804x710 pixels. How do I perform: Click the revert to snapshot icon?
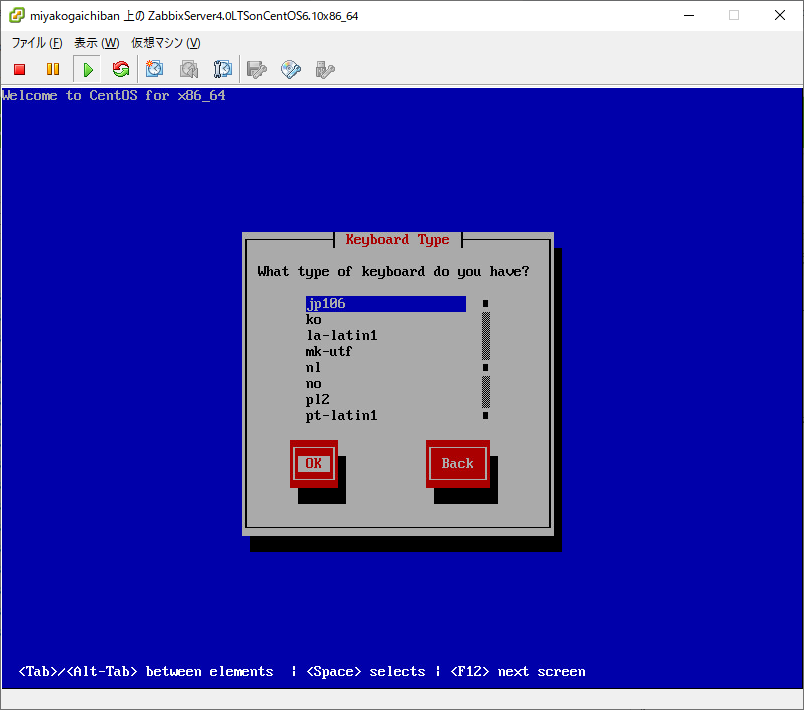189,69
